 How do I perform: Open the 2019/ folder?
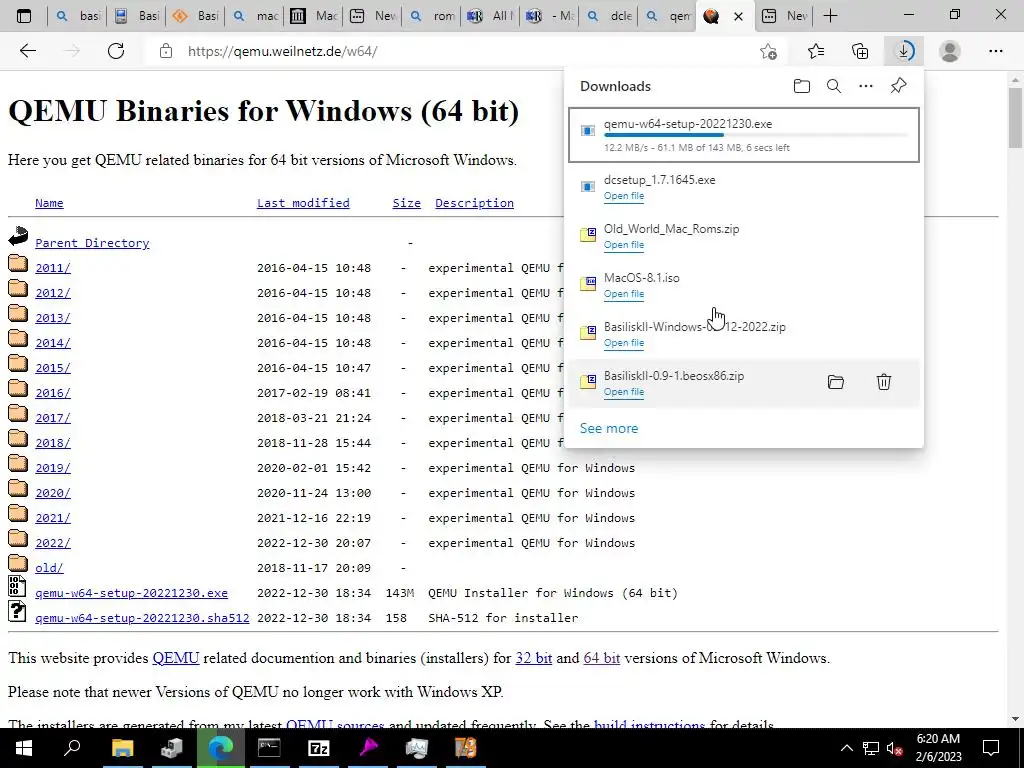(52, 468)
